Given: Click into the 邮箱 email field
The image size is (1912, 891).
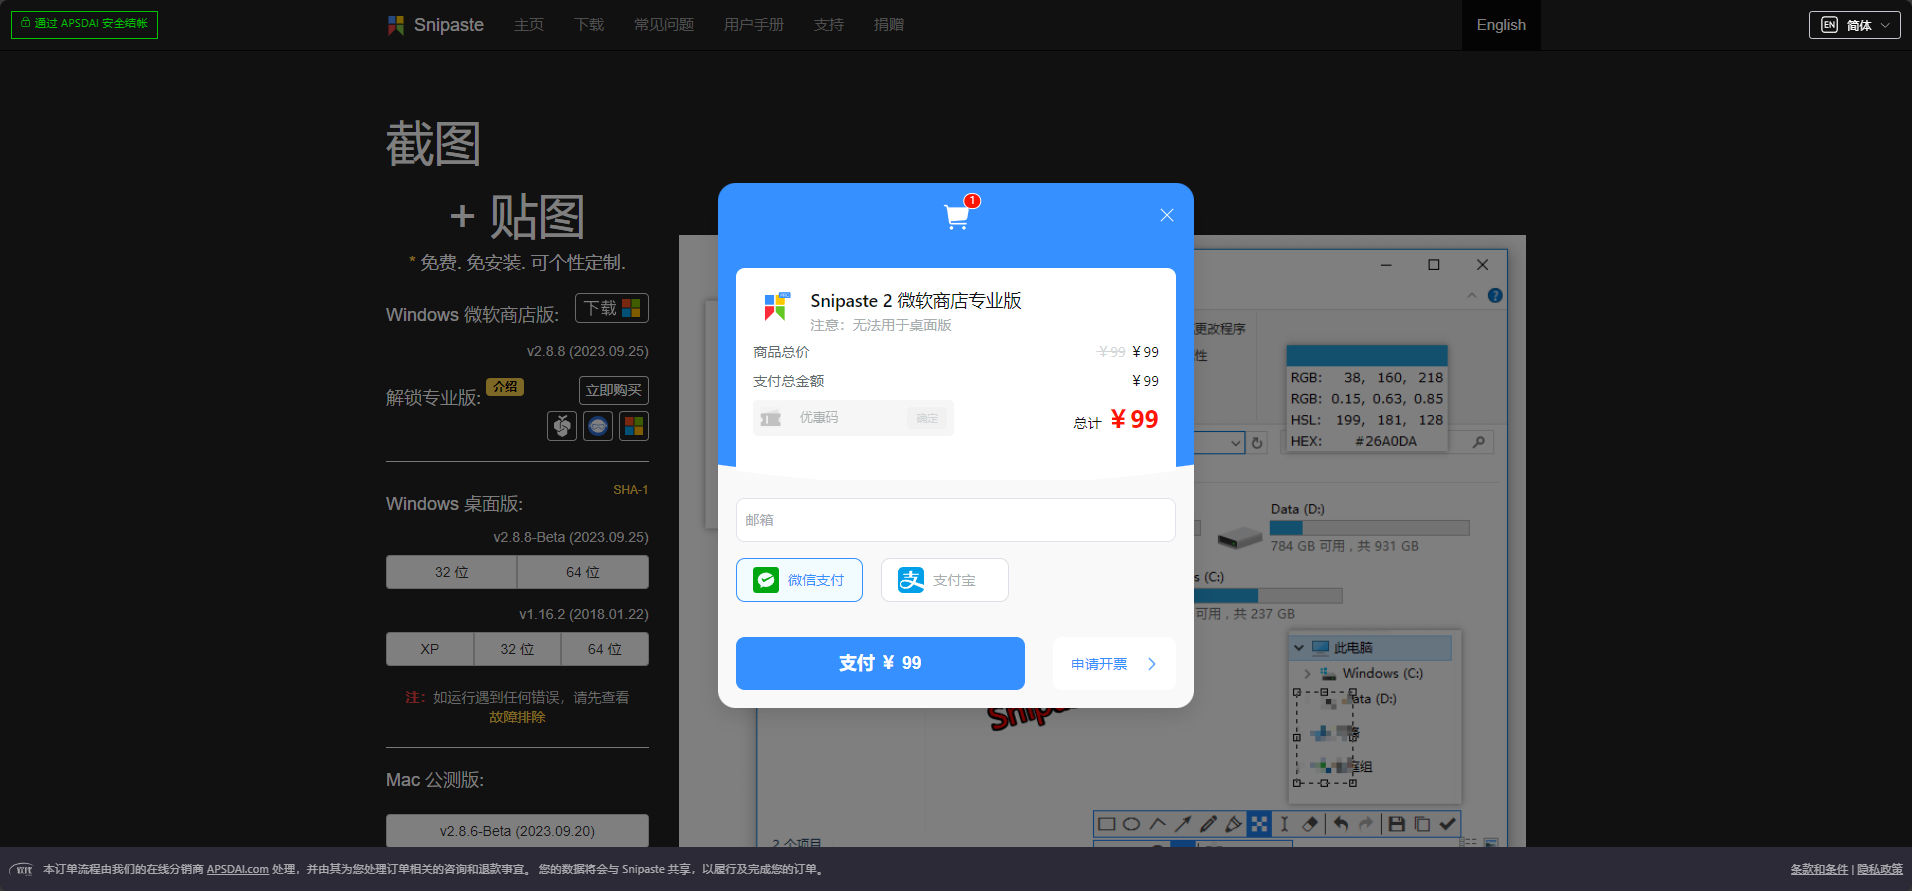Looking at the screenshot, I should click(955, 520).
